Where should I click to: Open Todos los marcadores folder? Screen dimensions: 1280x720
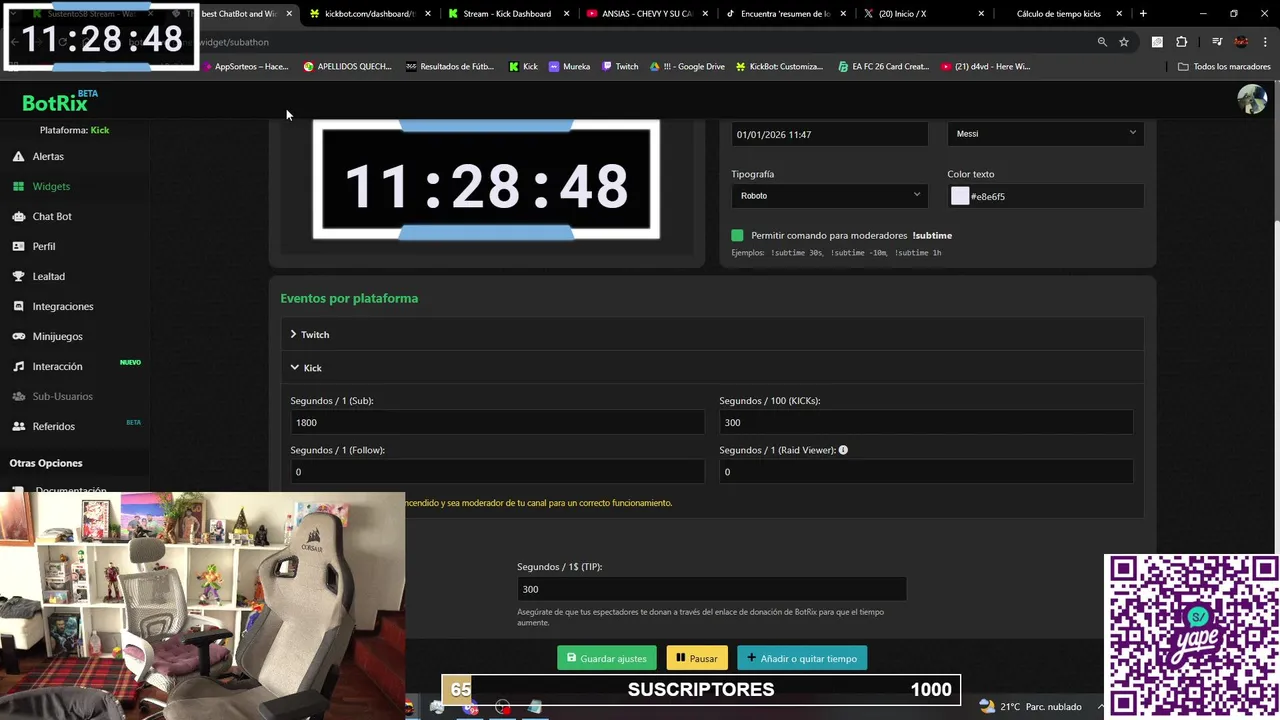pyautogui.click(x=1224, y=66)
